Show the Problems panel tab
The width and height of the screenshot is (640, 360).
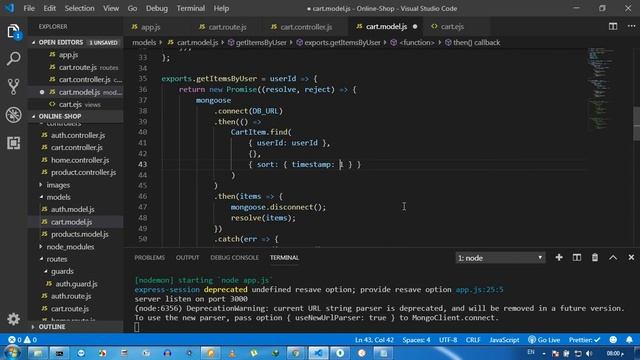tap(149, 258)
